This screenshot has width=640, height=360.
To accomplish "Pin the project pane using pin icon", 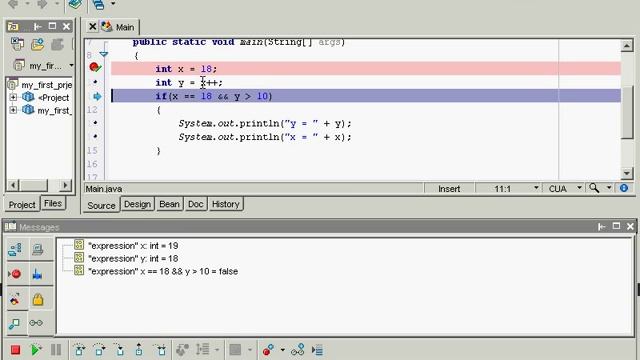I will click(38, 27).
